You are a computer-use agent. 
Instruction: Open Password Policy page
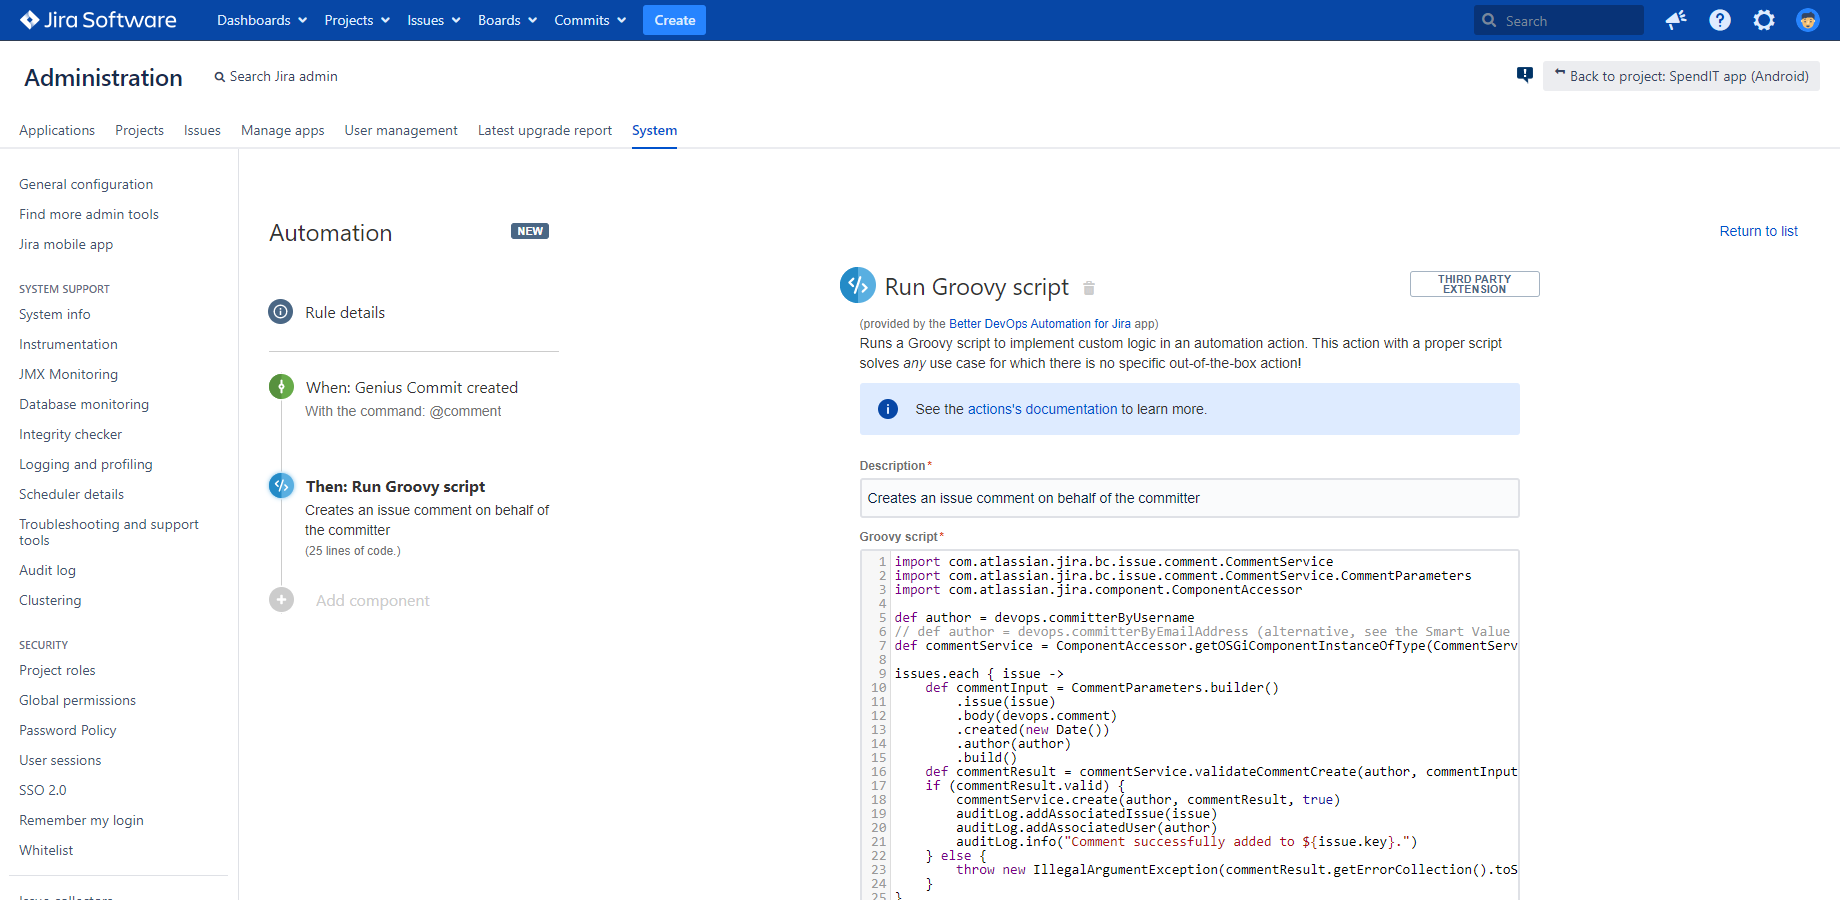68,730
